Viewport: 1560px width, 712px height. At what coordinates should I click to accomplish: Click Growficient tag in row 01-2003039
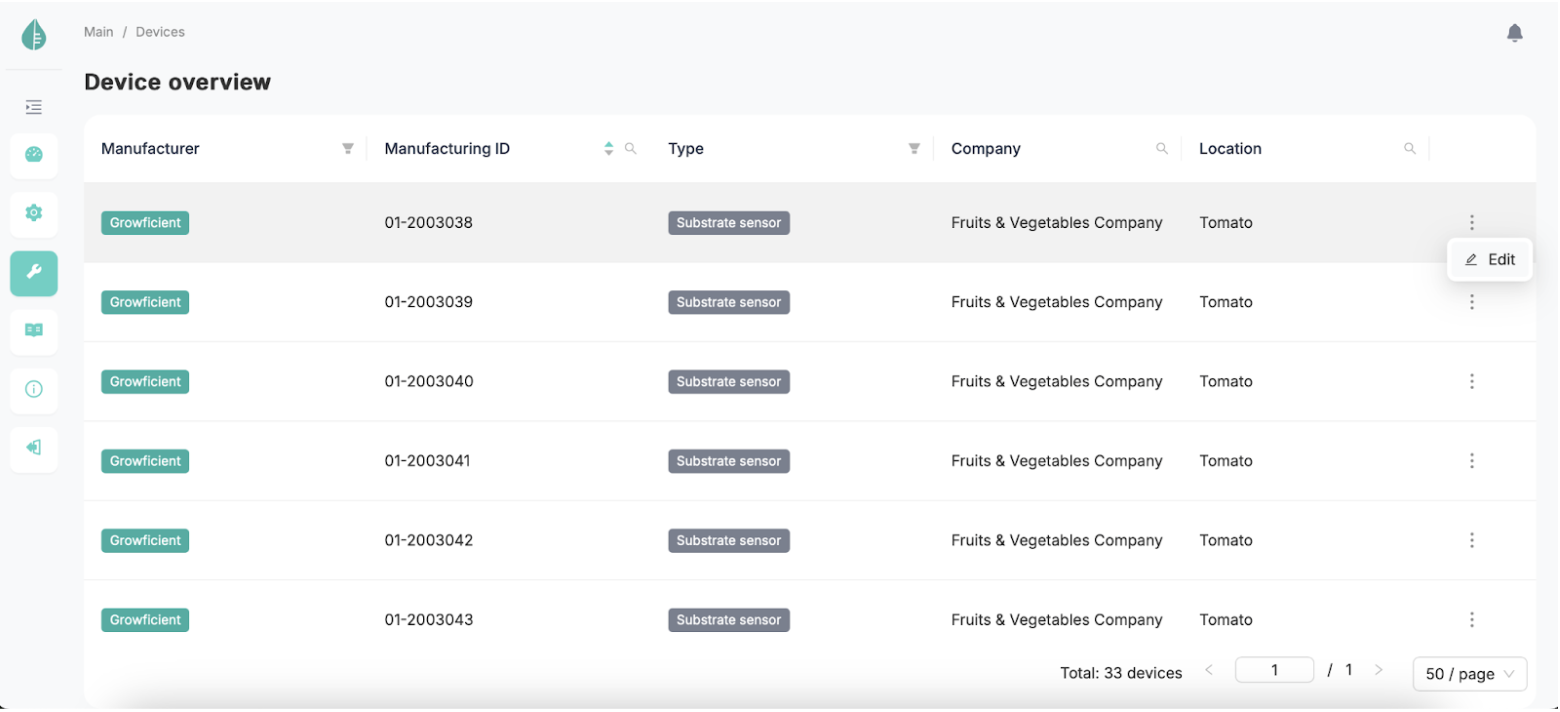click(x=145, y=302)
